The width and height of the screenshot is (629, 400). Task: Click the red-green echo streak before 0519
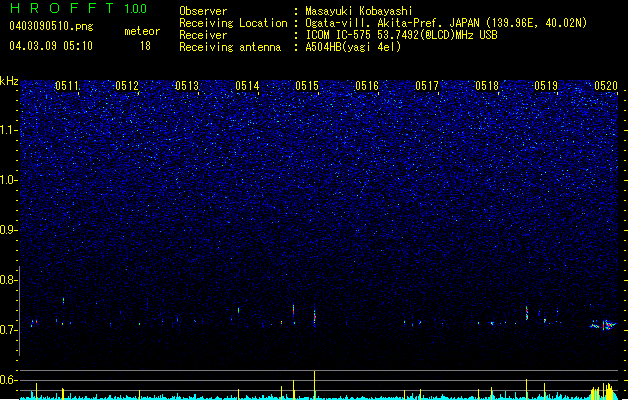(x=527, y=313)
